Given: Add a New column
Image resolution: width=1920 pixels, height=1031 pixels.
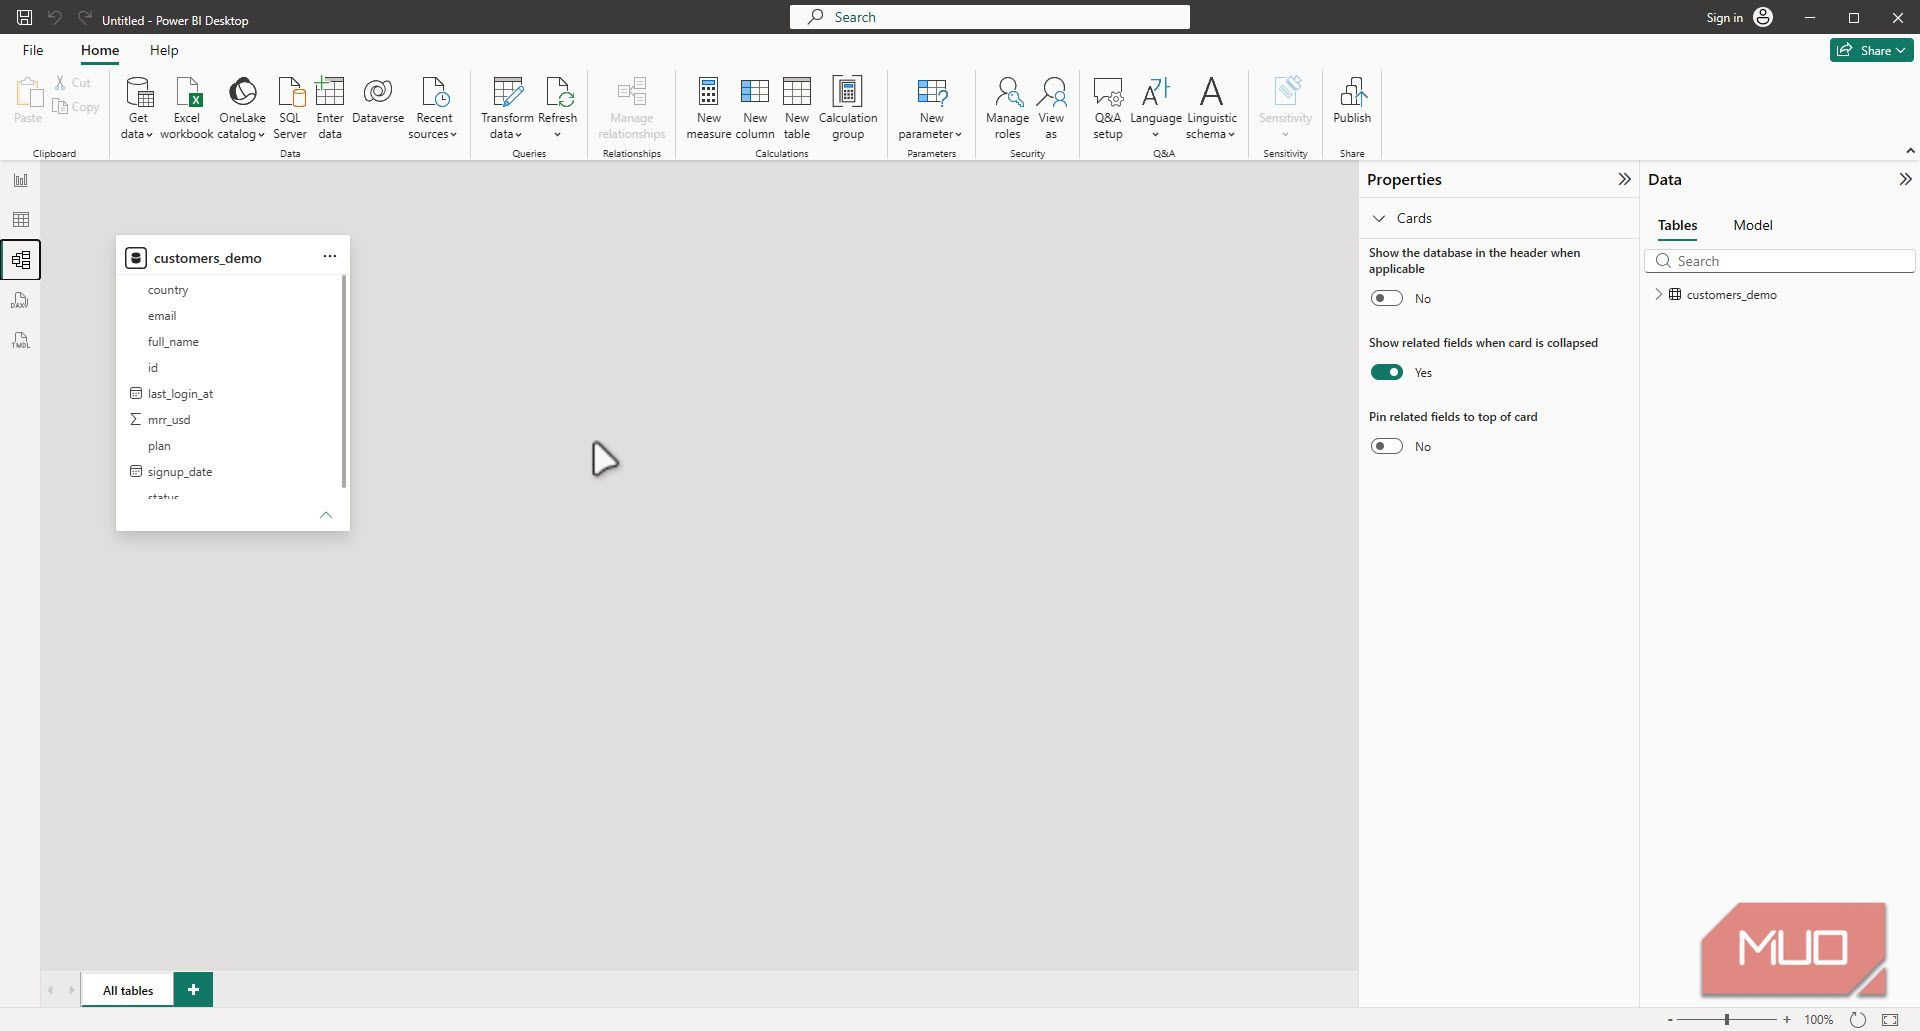Looking at the screenshot, I should click(755, 108).
